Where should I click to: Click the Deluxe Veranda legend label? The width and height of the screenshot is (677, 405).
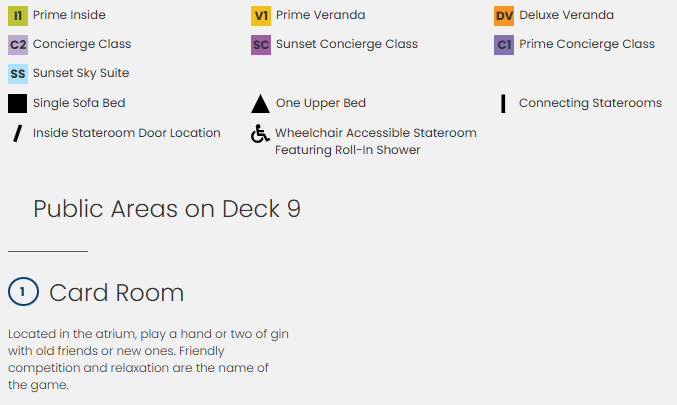(567, 16)
